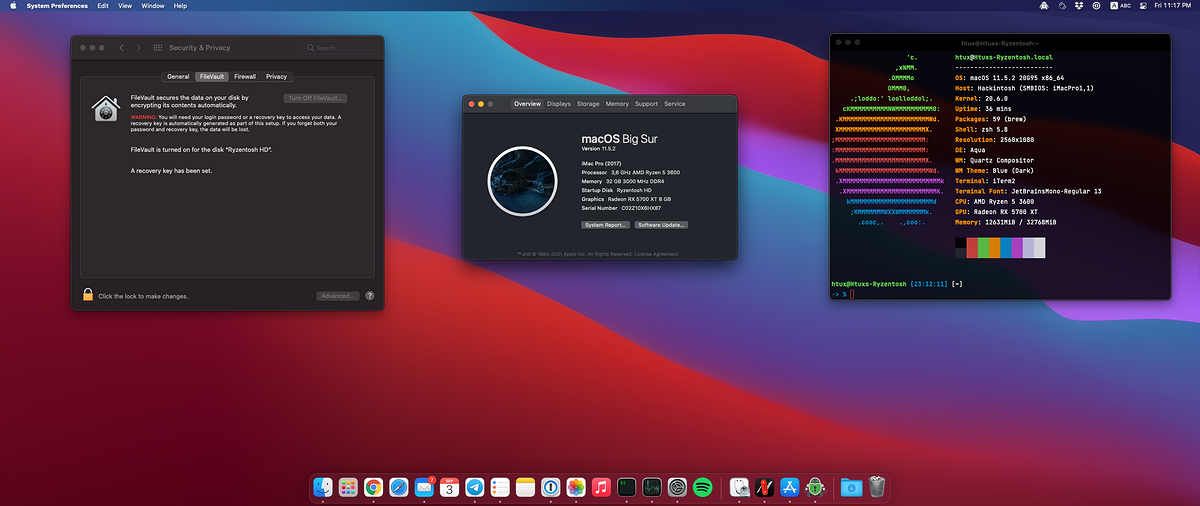Image resolution: width=1200 pixels, height=506 pixels.
Task: Click Turn Off FileVault button
Action: pyautogui.click(x=315, y=98)
